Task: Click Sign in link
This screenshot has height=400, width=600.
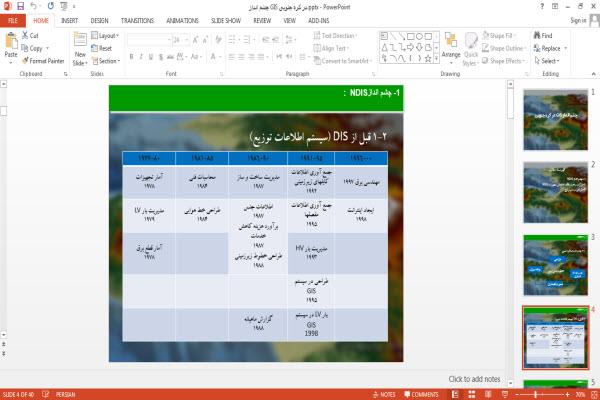Action: click(578, 20)
